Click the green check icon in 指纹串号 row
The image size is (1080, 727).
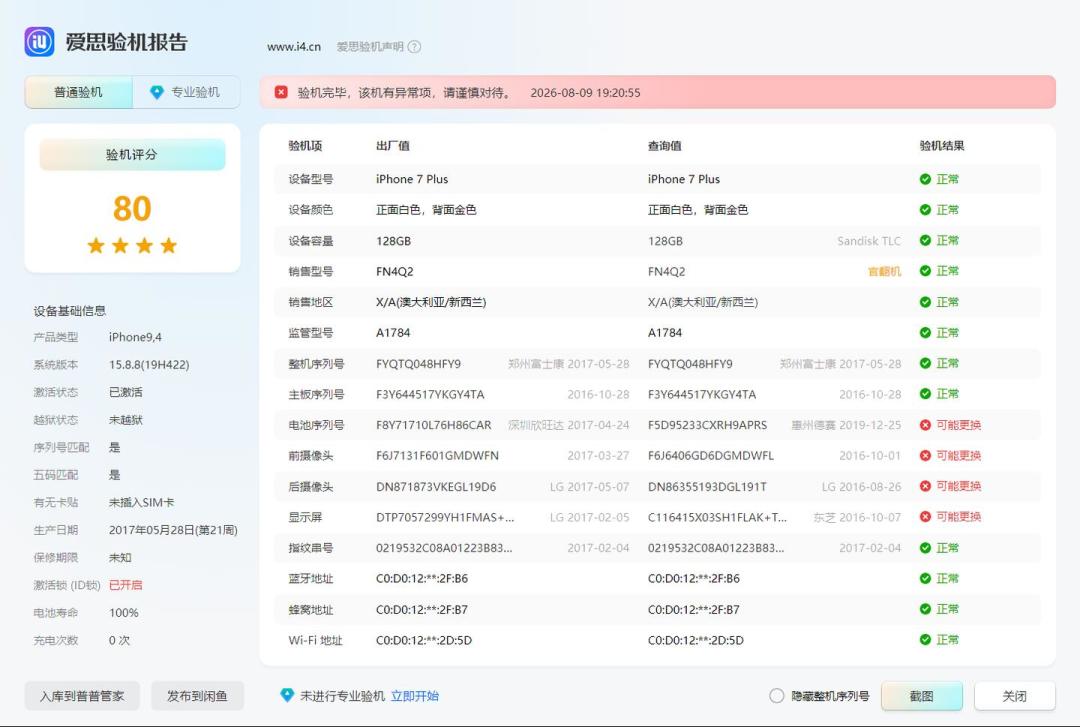(x=925, y=548)
